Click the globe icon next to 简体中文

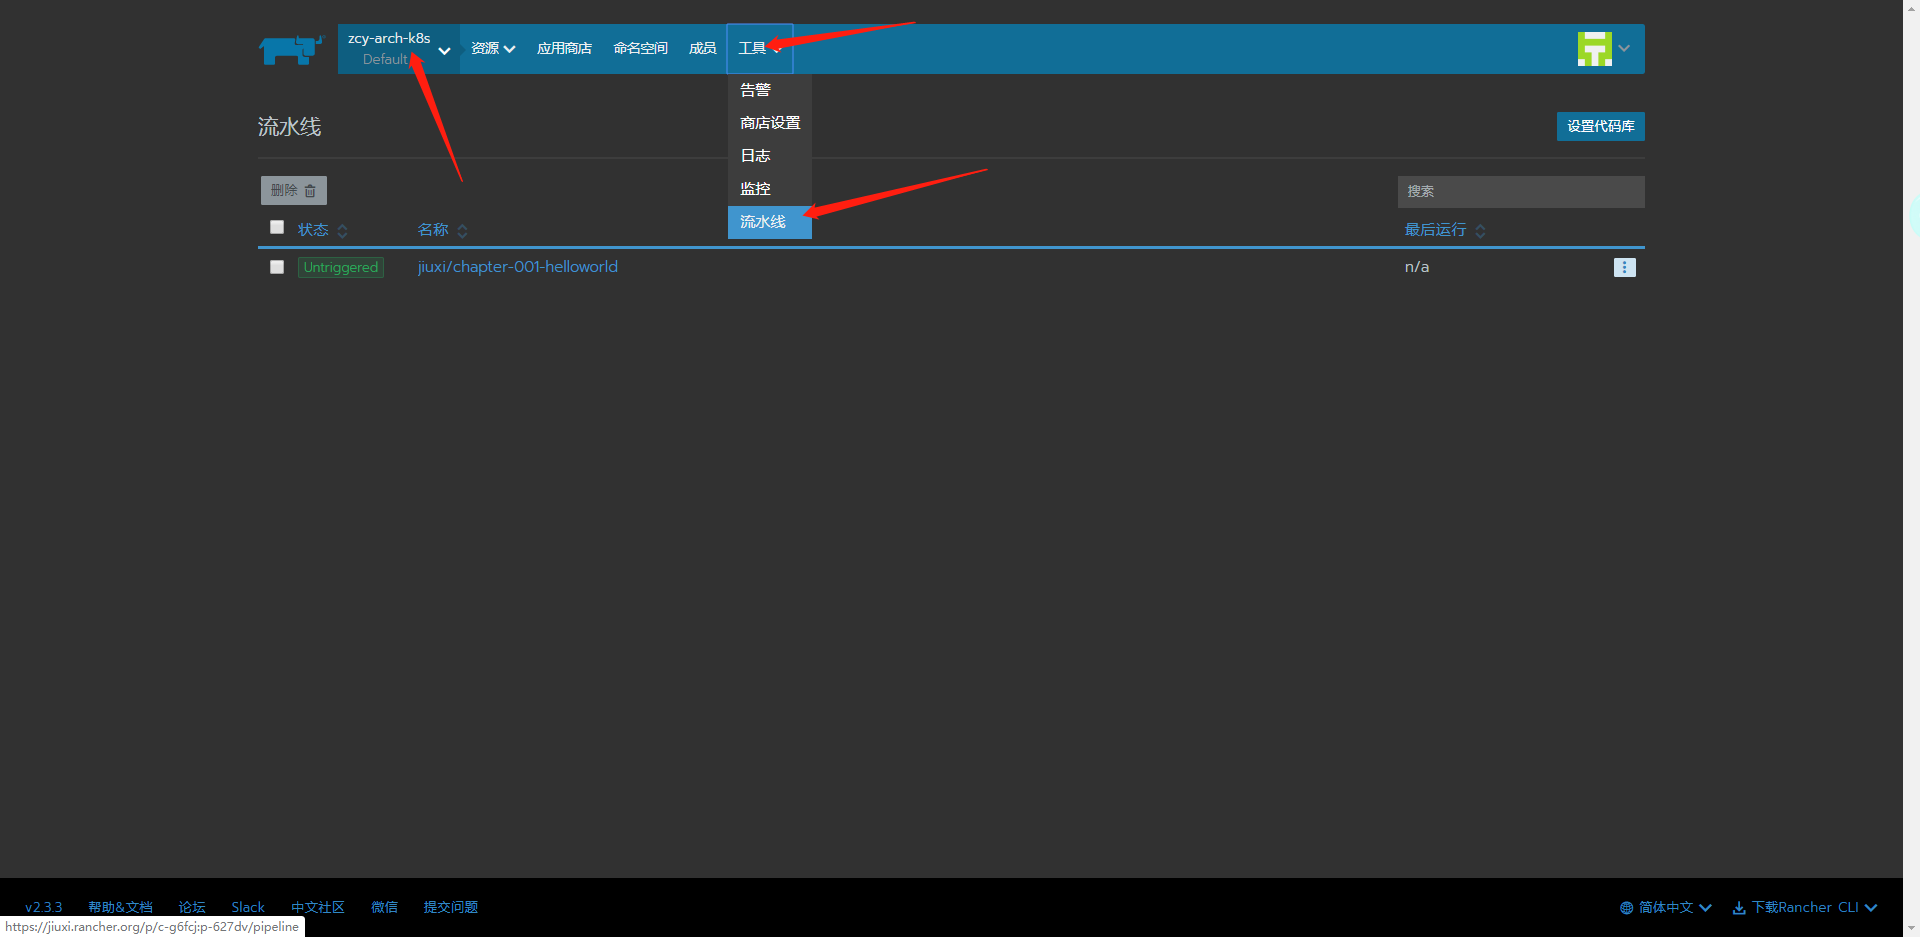[1626, 908]
